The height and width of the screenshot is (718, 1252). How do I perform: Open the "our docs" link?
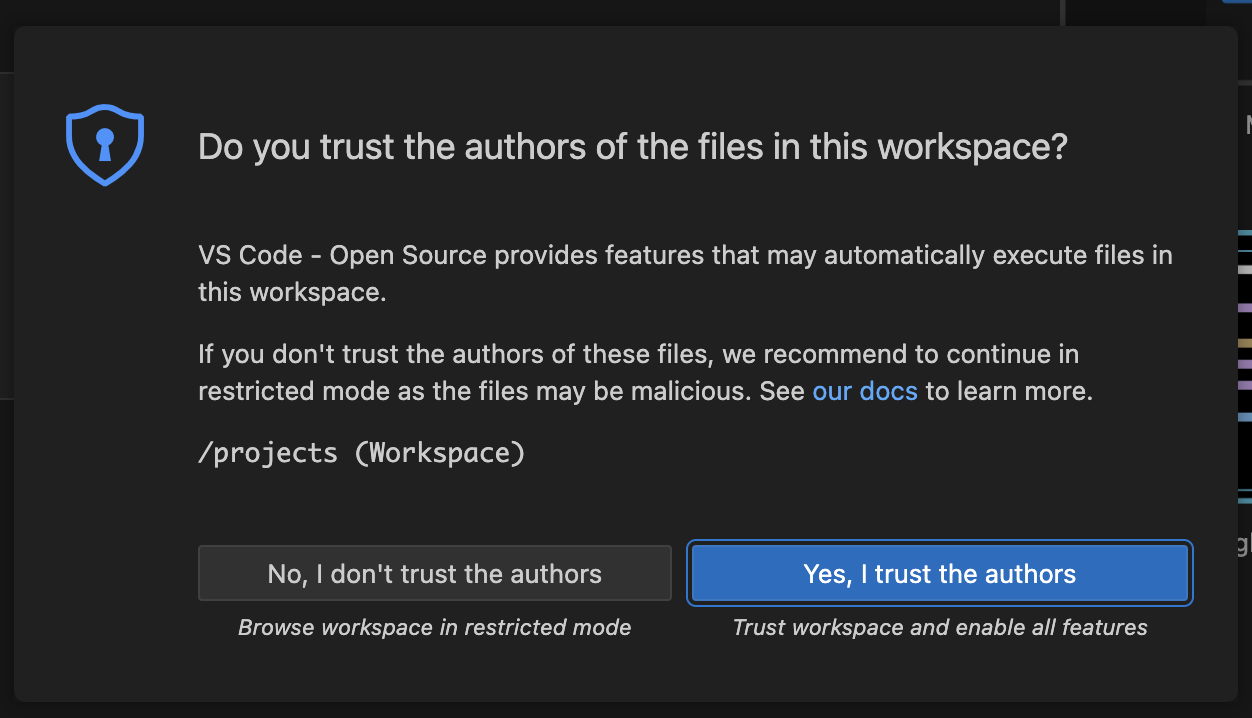pos(865,391)
